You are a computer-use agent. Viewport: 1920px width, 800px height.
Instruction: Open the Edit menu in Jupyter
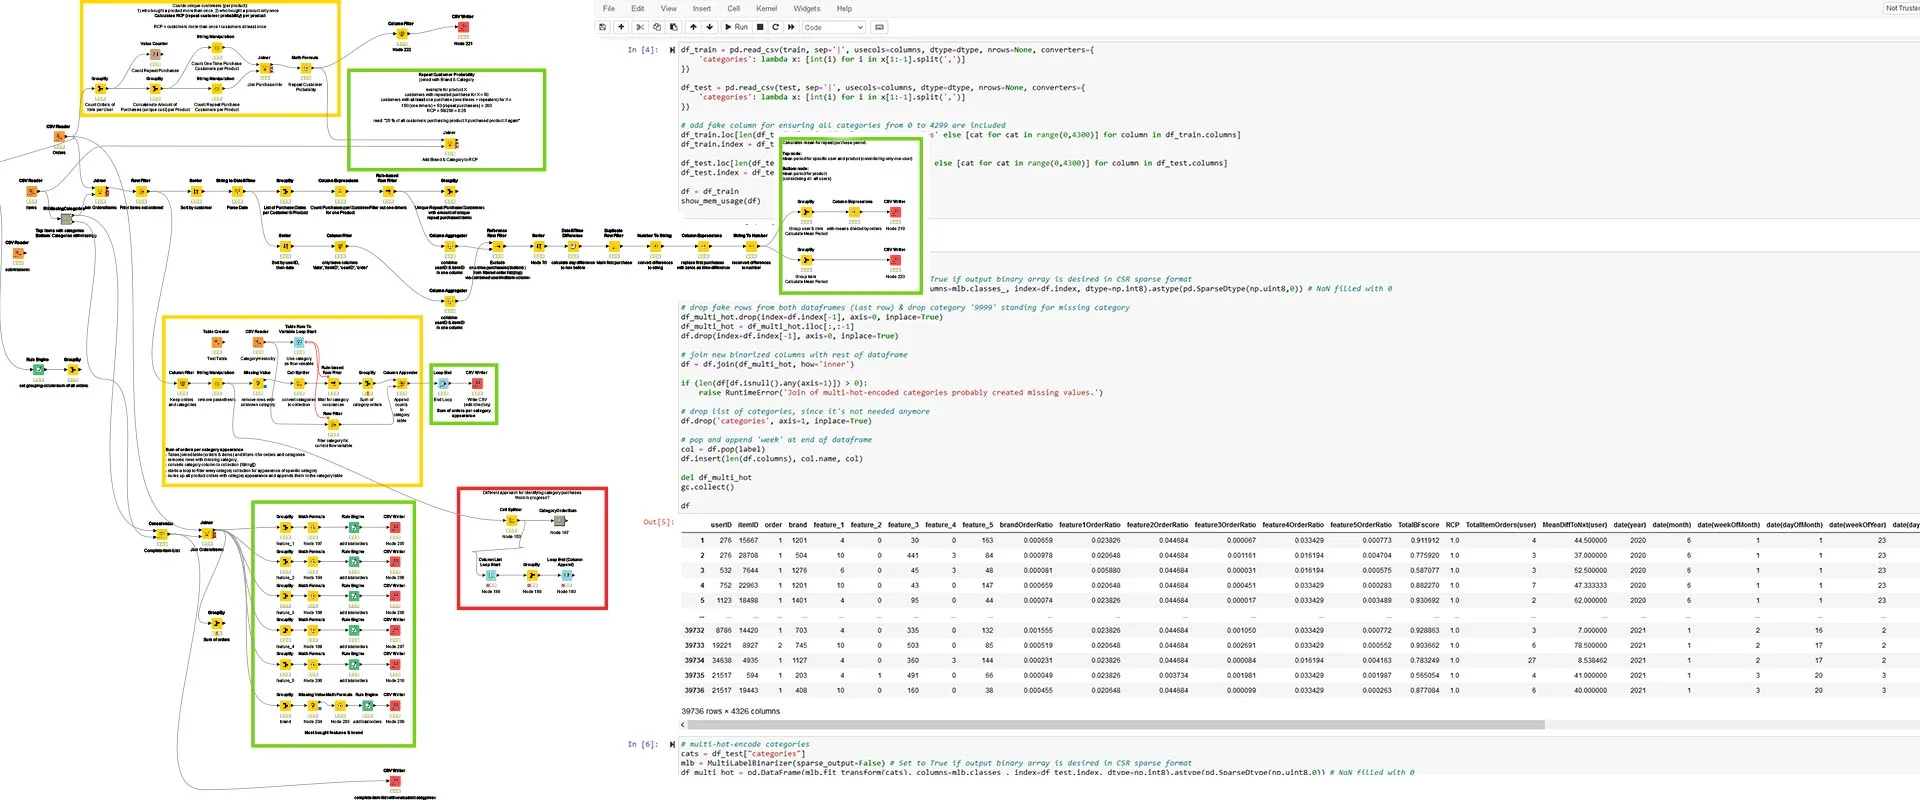click(637, 8)
